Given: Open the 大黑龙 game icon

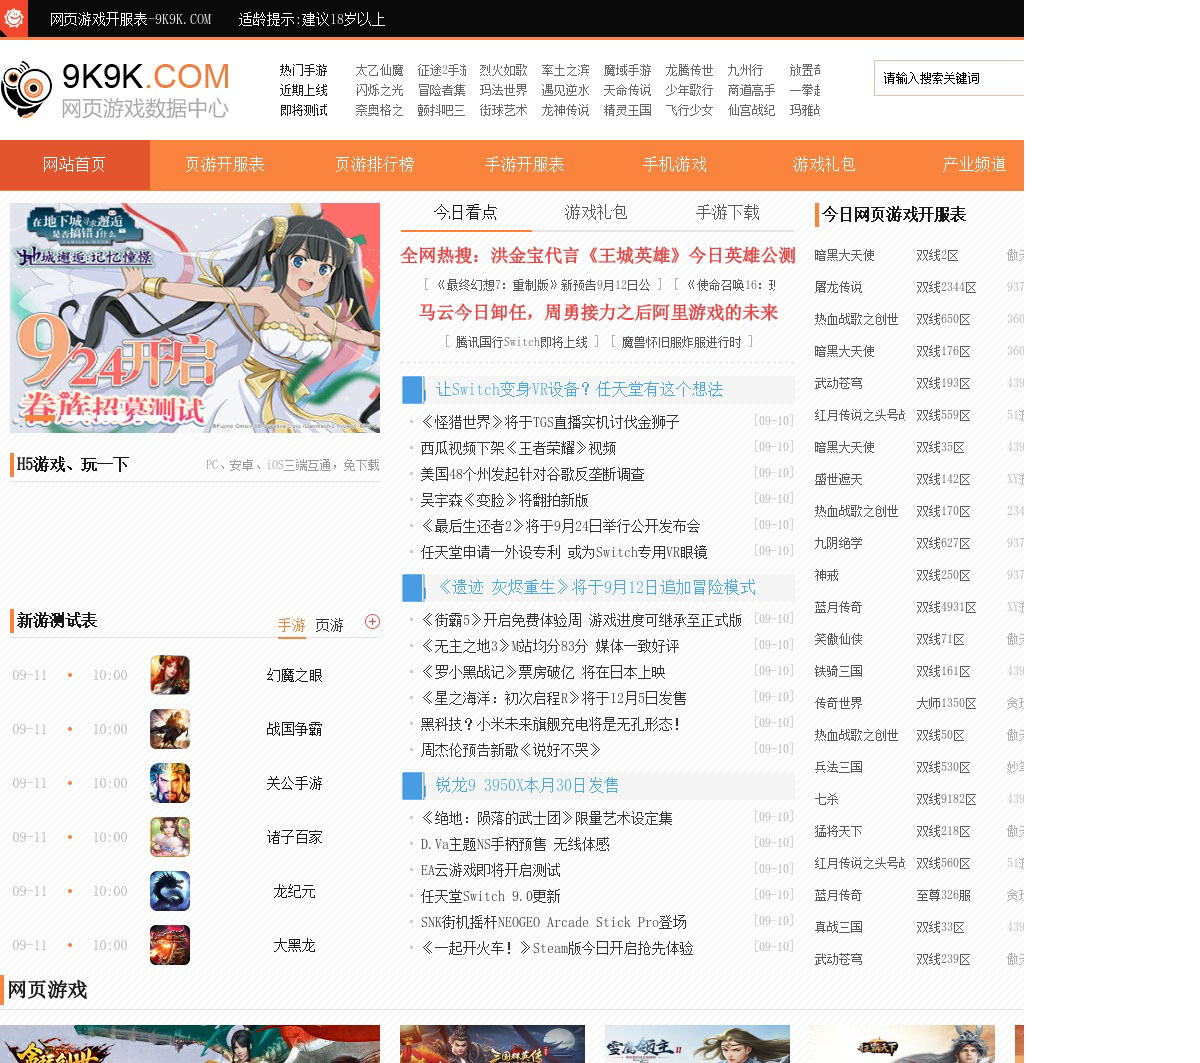Looking at the screenshot, I should pos(170,945).
